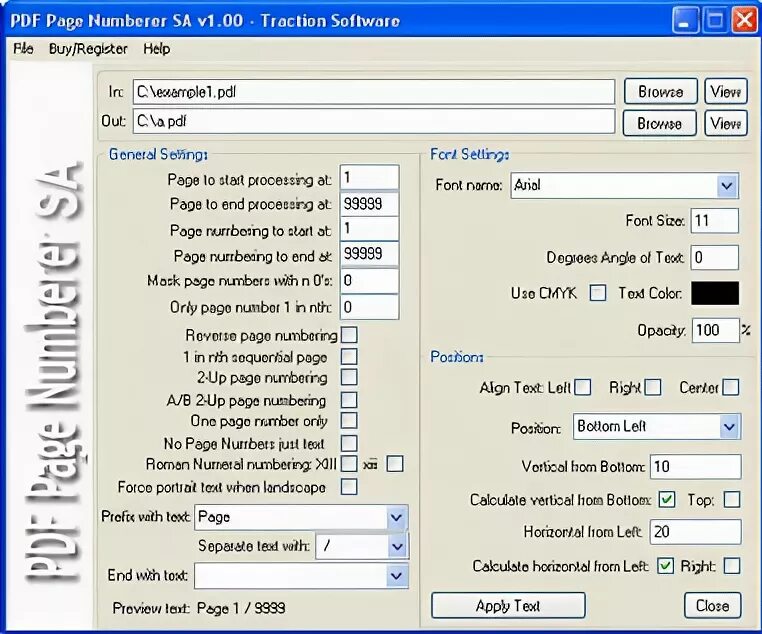Check Calculate horizontal from Right

pyautogui.click(x=732, y=565)
